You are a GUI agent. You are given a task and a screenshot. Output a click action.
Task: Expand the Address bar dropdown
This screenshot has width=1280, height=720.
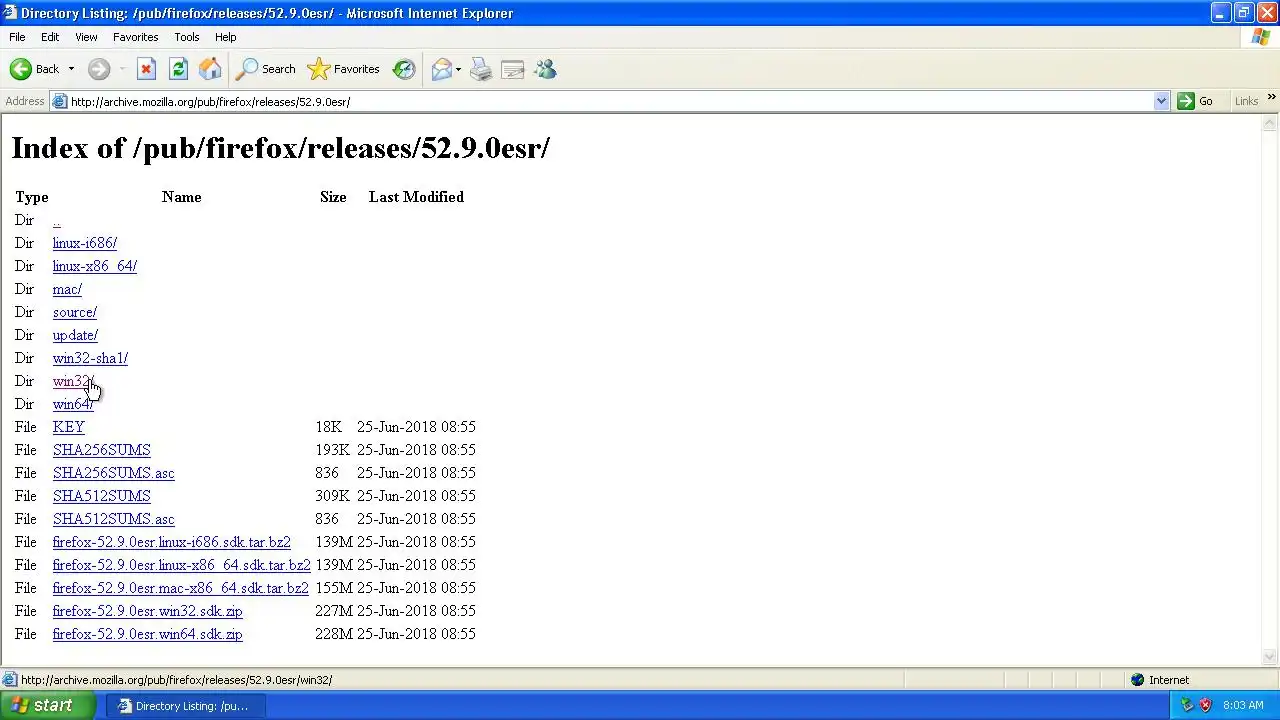[x=1161, y=101]
